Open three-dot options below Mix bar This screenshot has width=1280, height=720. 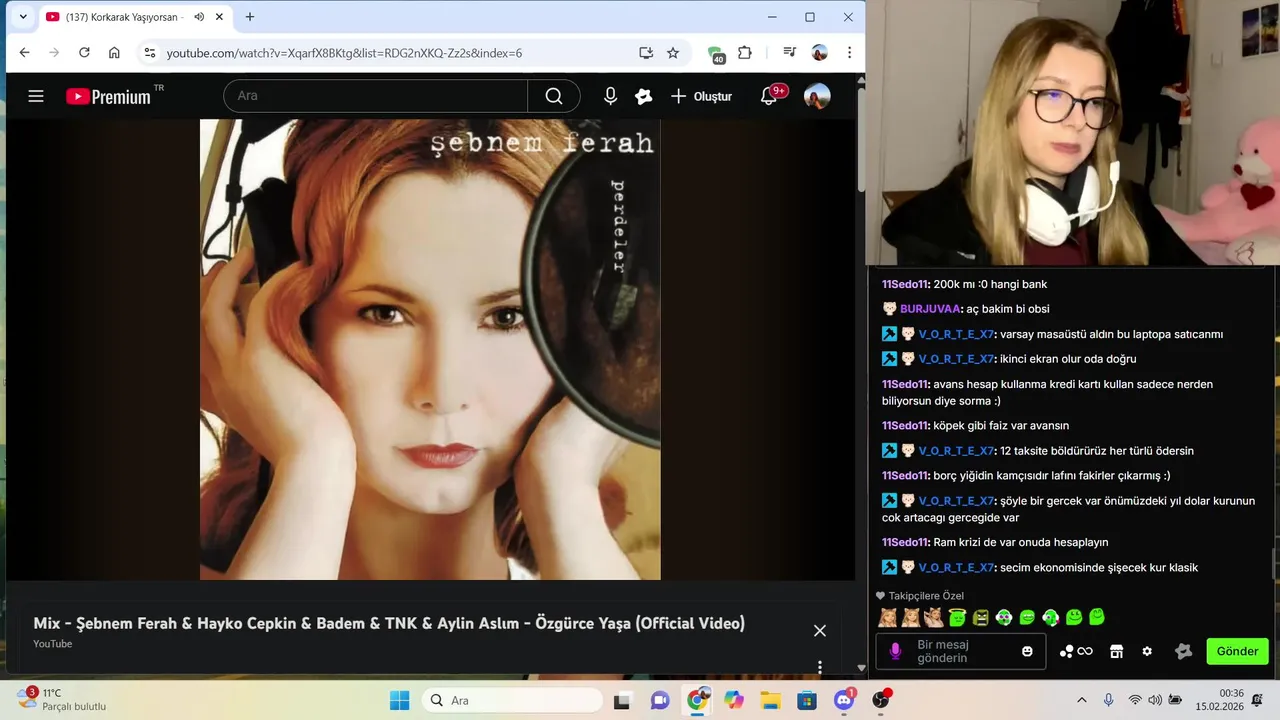pos(820,667)
